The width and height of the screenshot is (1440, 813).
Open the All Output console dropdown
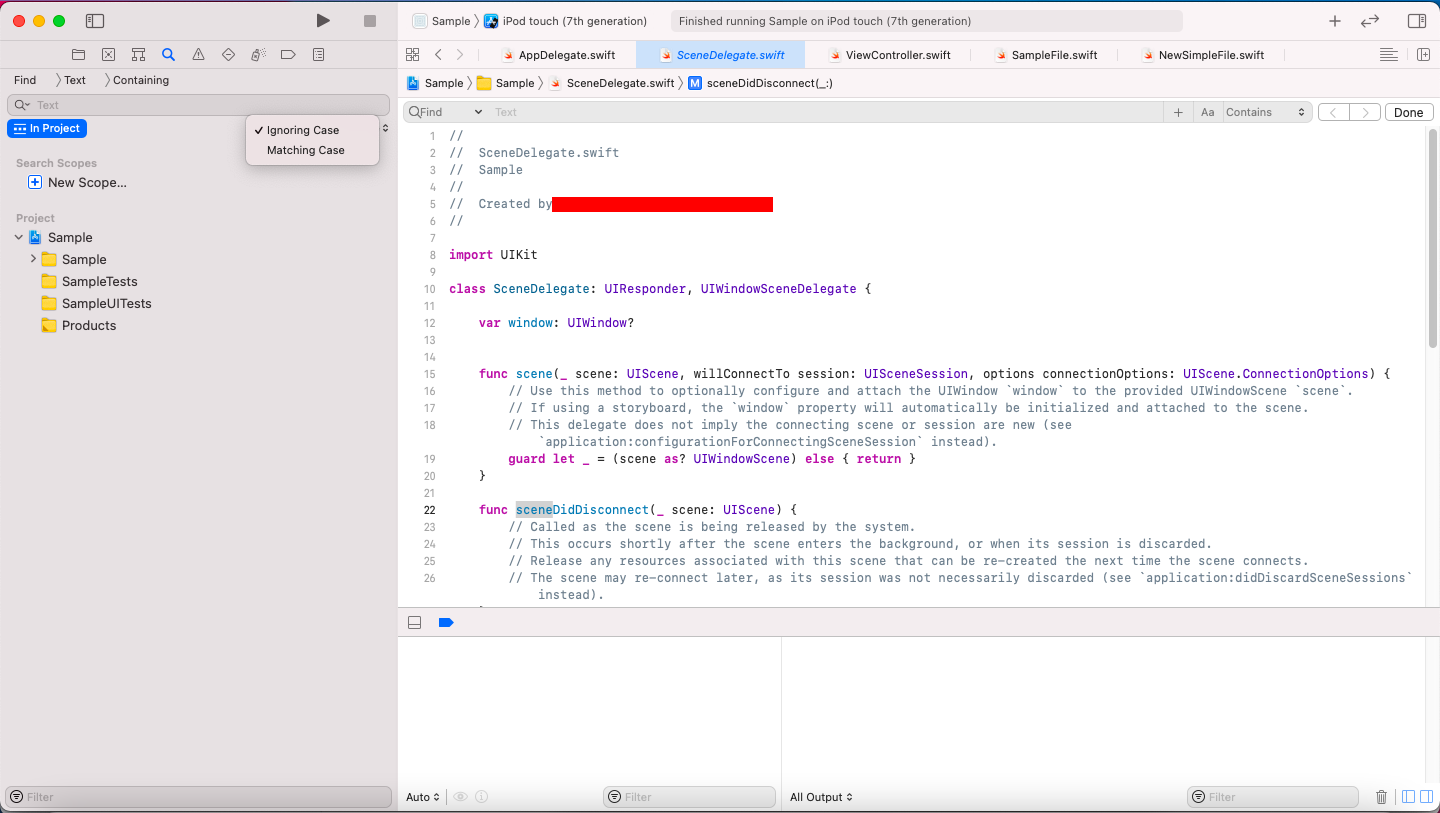[x=821, y=797]
